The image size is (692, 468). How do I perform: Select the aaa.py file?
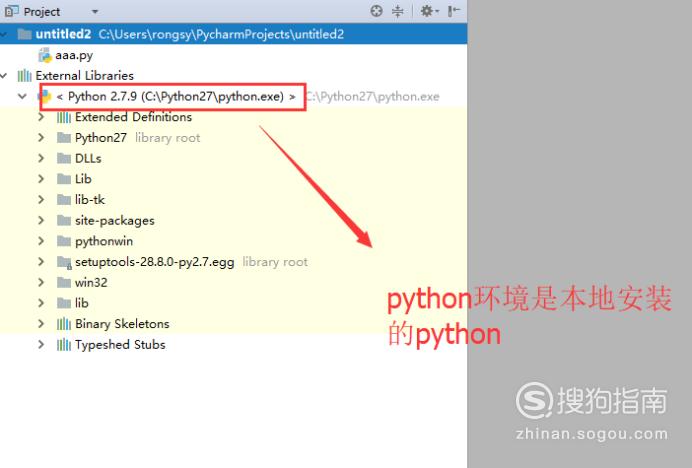pos(74,55)
